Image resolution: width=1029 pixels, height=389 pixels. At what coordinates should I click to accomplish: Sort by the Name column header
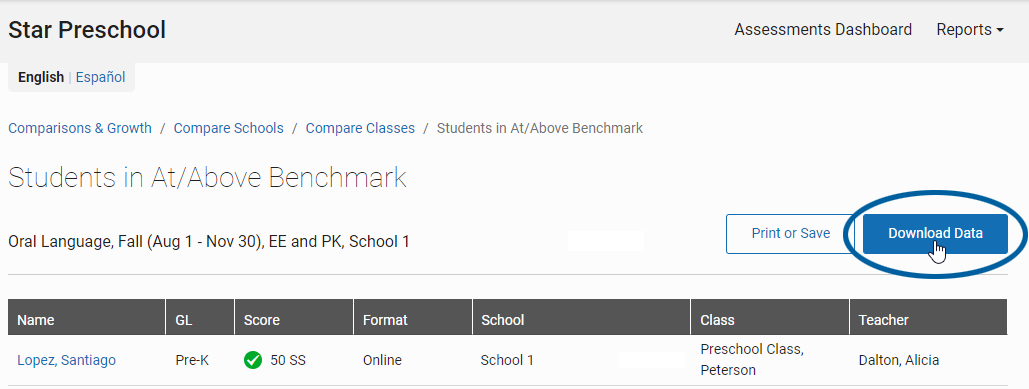tap(87, 320)
